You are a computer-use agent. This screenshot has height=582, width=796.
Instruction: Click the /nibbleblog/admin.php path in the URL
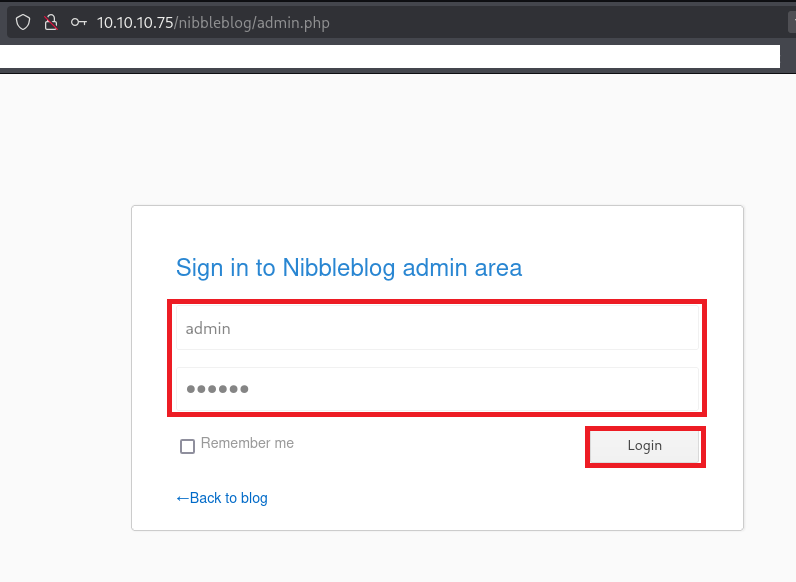(252, 23)
